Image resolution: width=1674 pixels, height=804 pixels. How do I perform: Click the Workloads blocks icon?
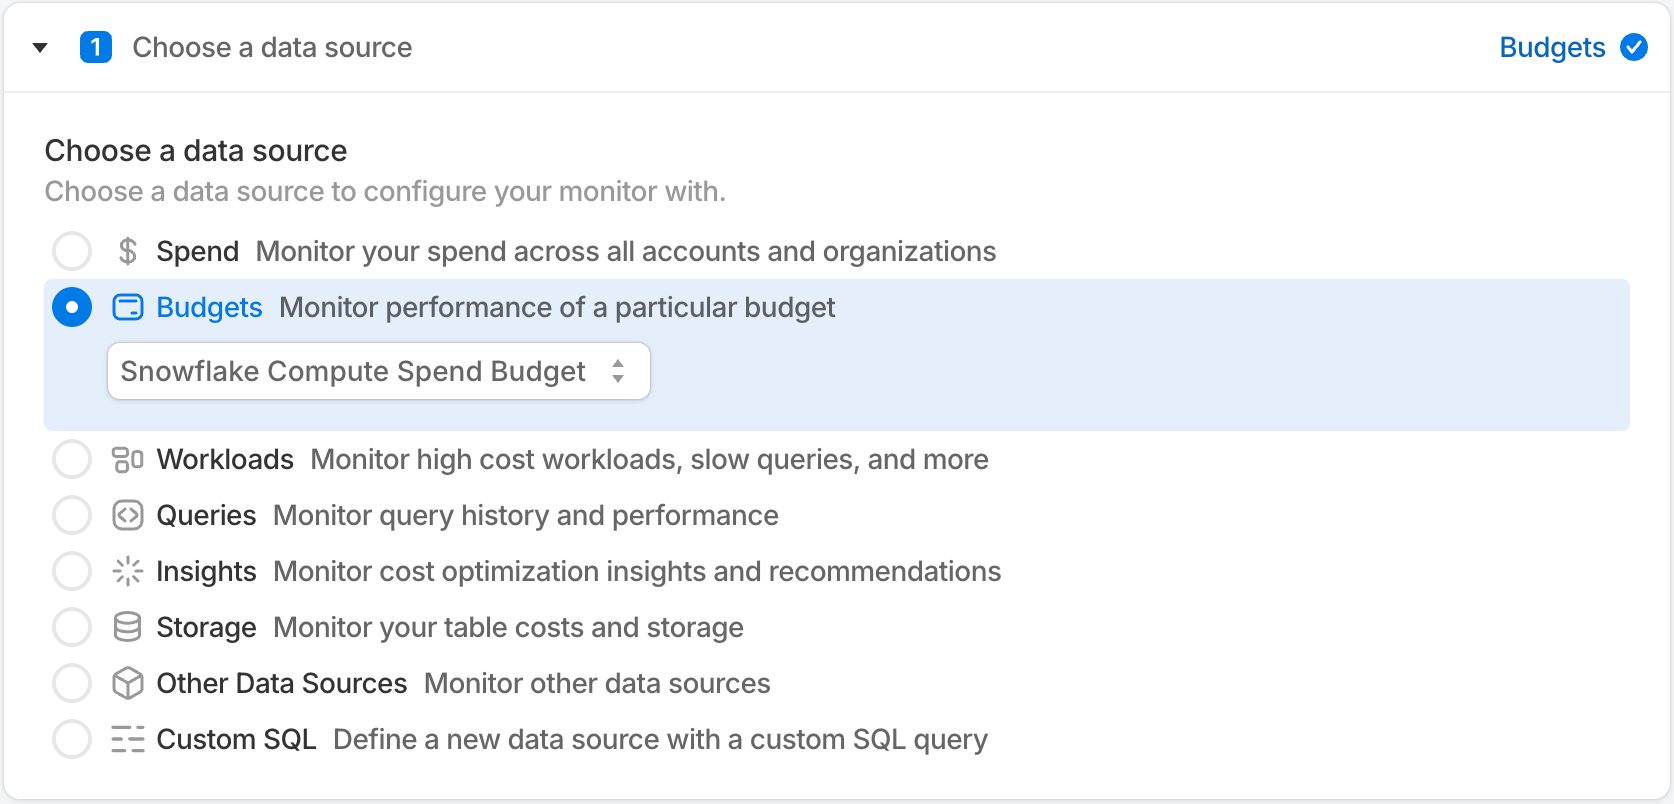click(x=128, y=459)
